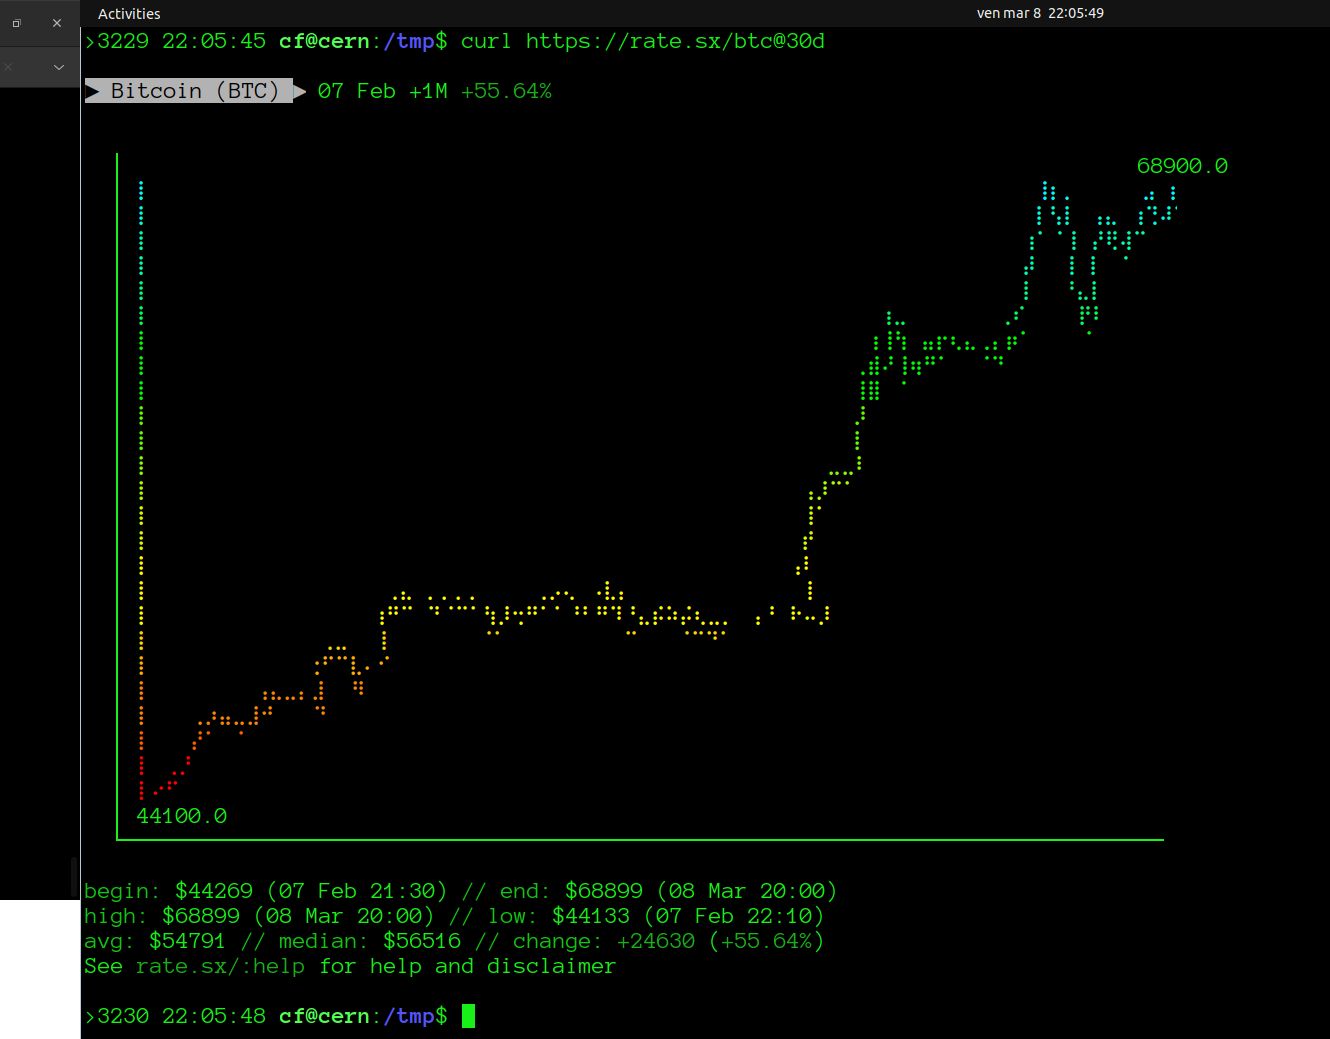Expand the chevron dropdown in the left panel
The image size is (1330, 1039).
pos(59,67)
